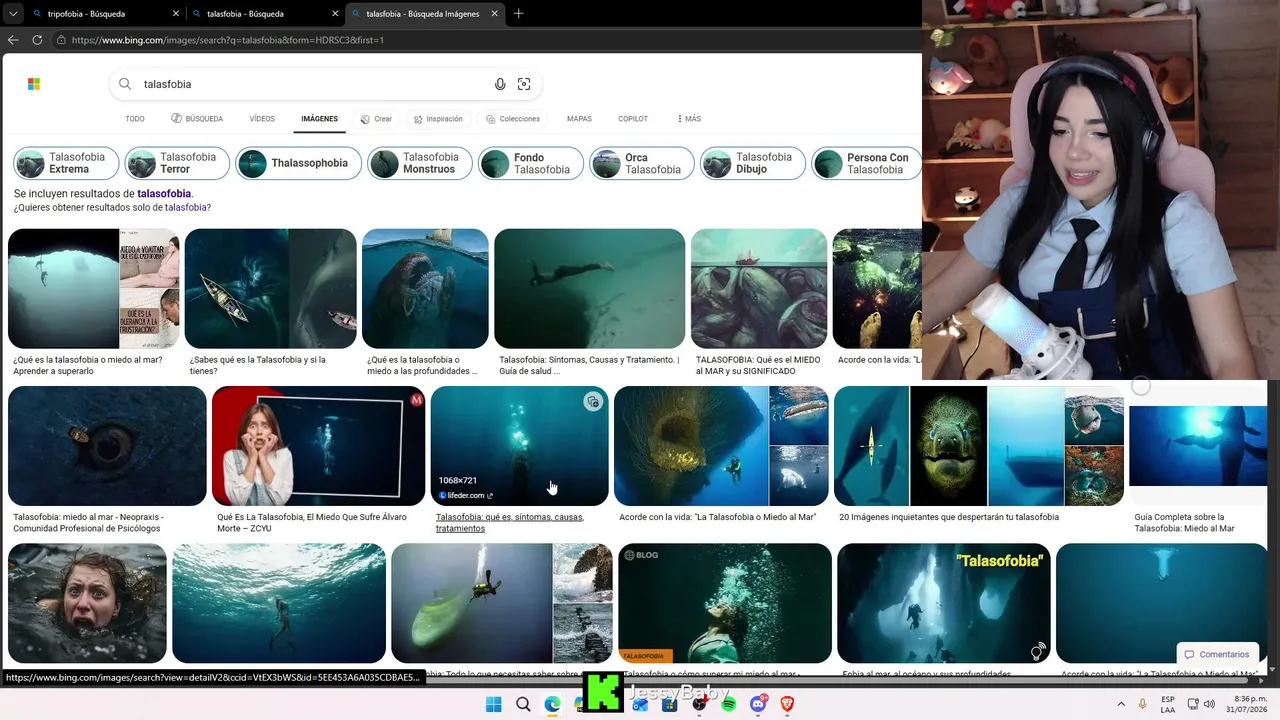Open the tab list dropdown arrow

[x=13, y=14]
